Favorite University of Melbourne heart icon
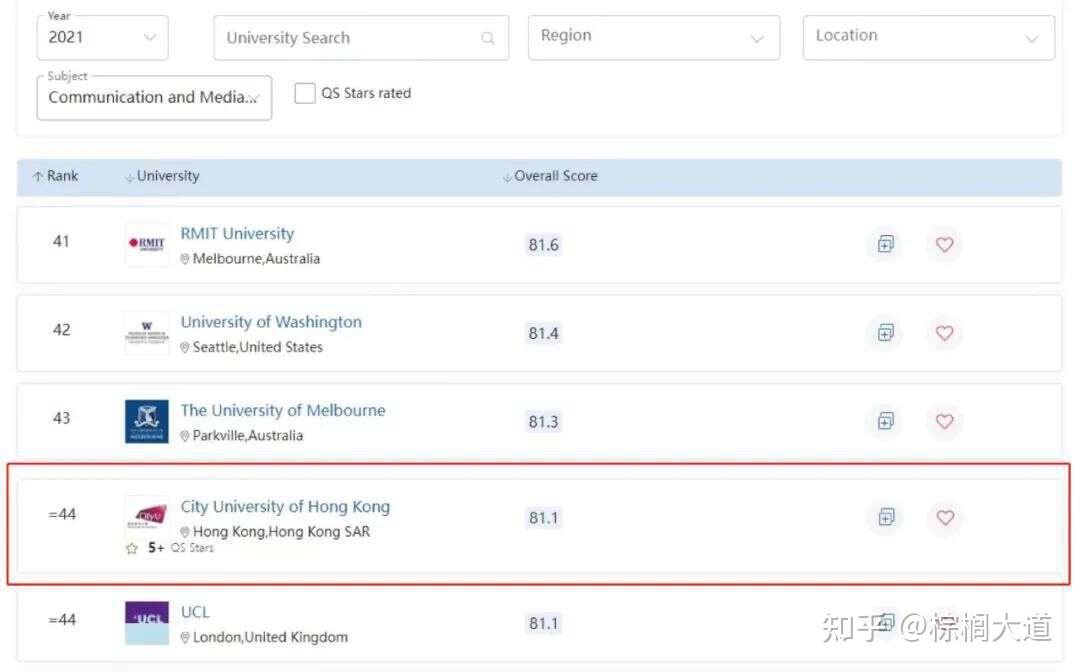 (944, 421)
